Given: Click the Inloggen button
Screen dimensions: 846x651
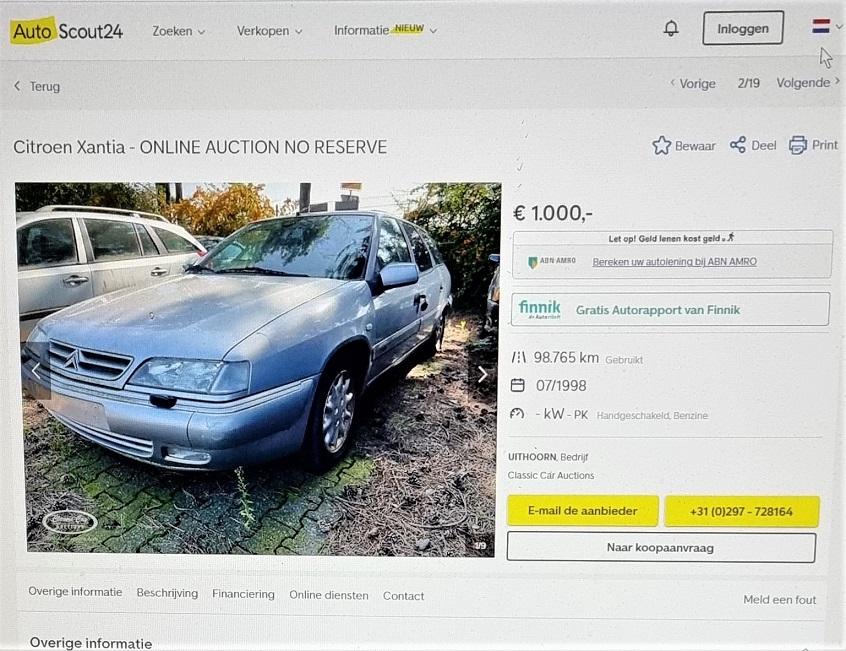Looking at the screenshot, I should pyautogui.click(x=743, y=28).
